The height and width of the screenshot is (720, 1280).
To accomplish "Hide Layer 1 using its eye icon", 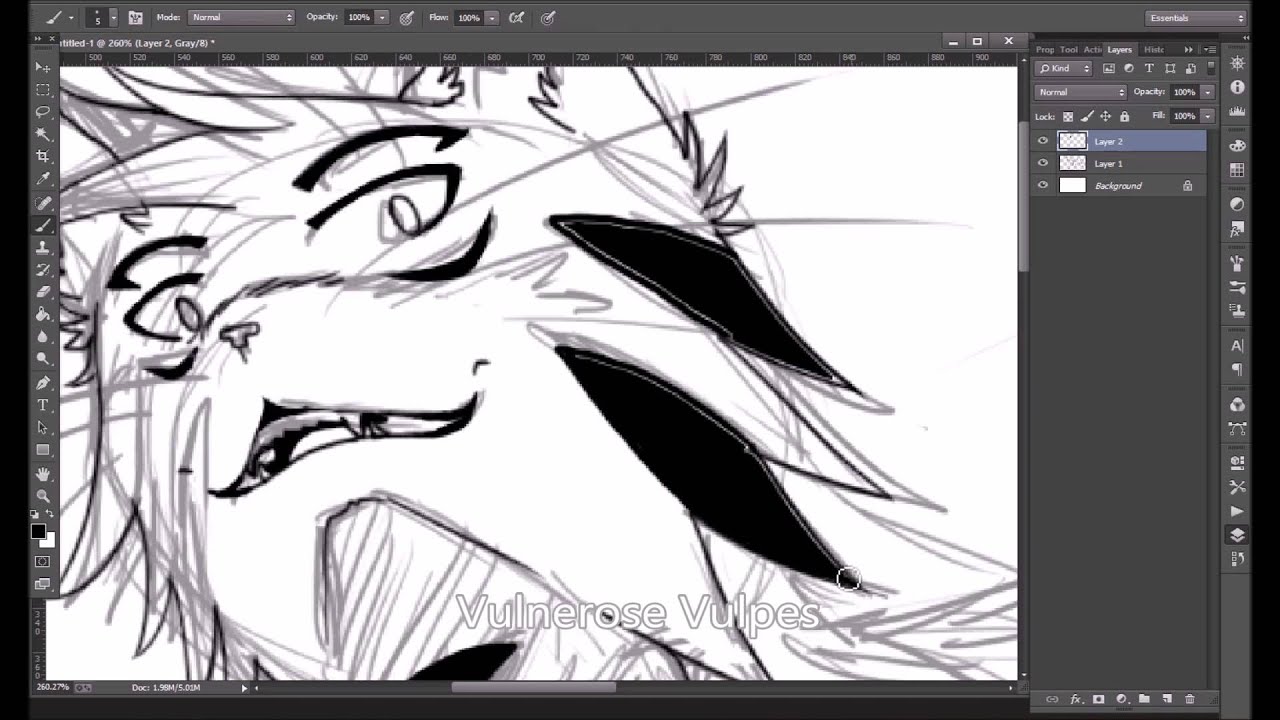I will (1043, 163).
